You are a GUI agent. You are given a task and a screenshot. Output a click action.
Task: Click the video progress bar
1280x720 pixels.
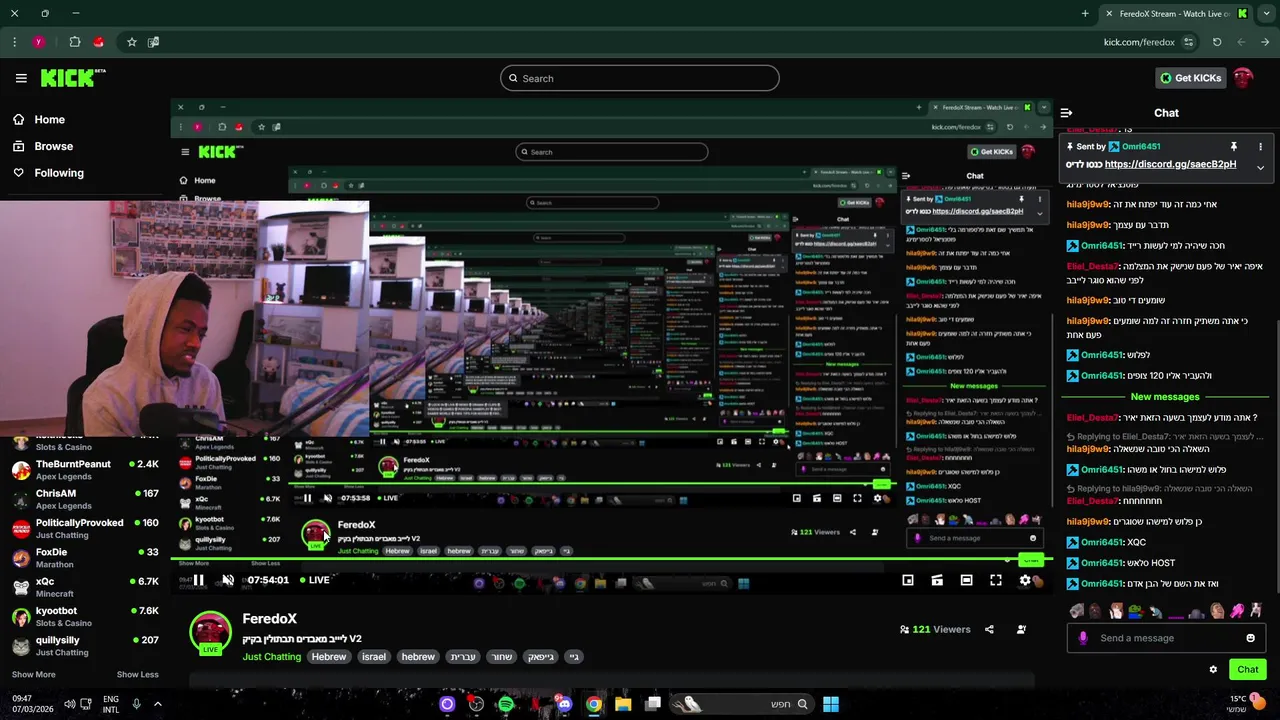[x=610, y=559]
